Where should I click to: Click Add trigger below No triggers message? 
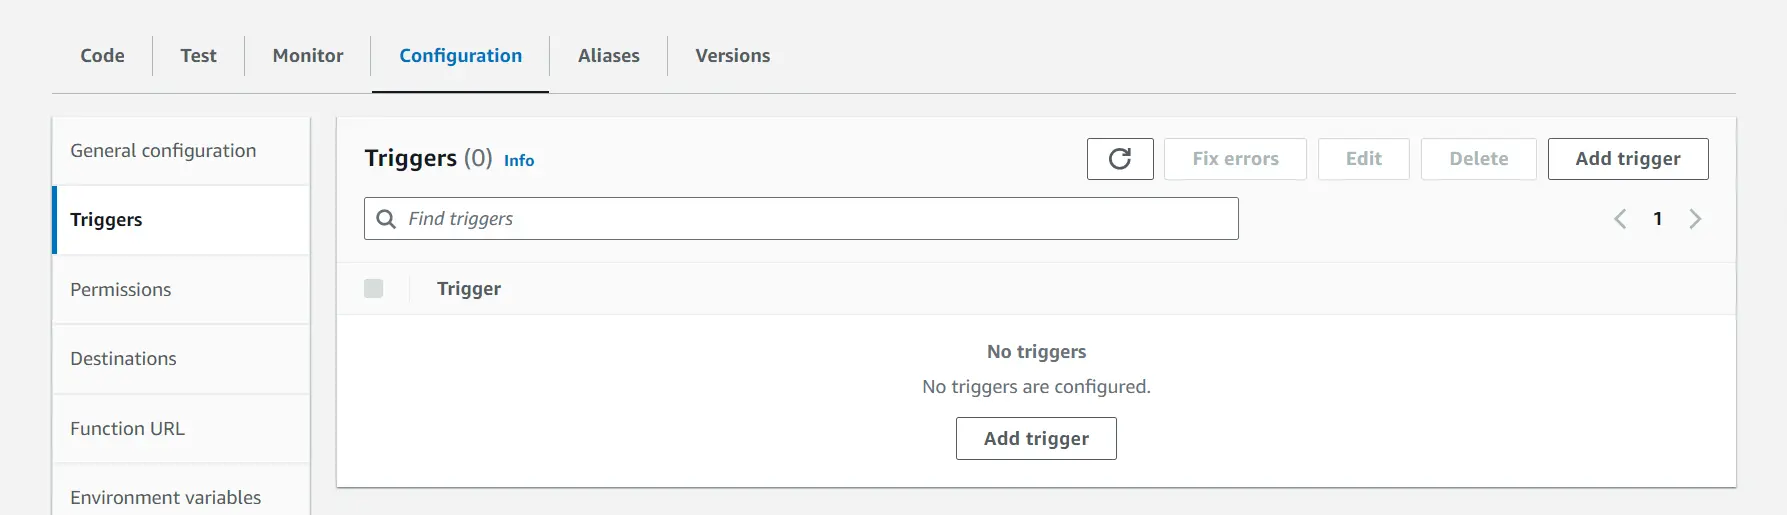(x=1036, y=439)
